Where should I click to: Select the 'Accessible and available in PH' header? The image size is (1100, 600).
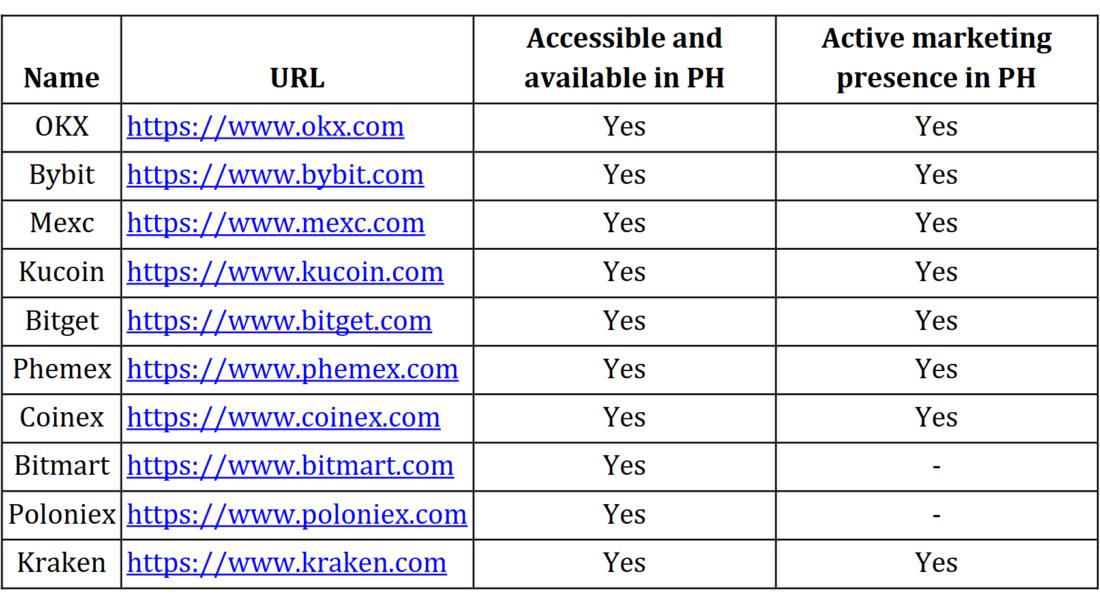[624, 58]
